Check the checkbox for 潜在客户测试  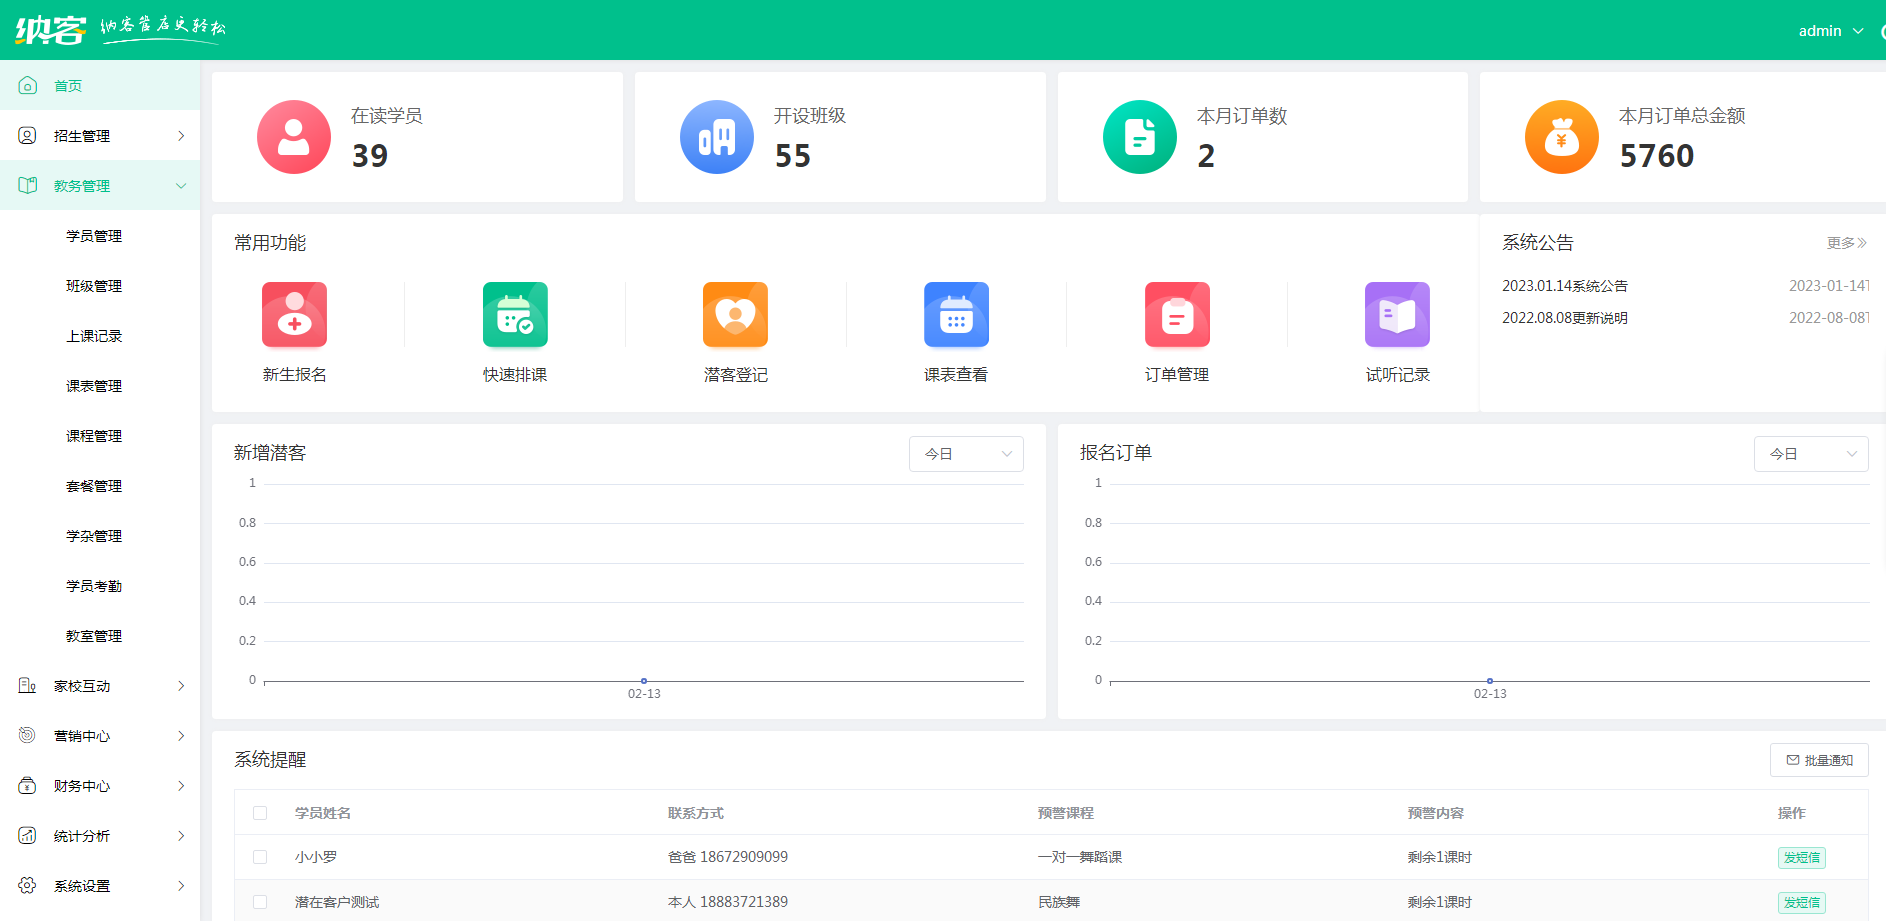pos(260,901)
